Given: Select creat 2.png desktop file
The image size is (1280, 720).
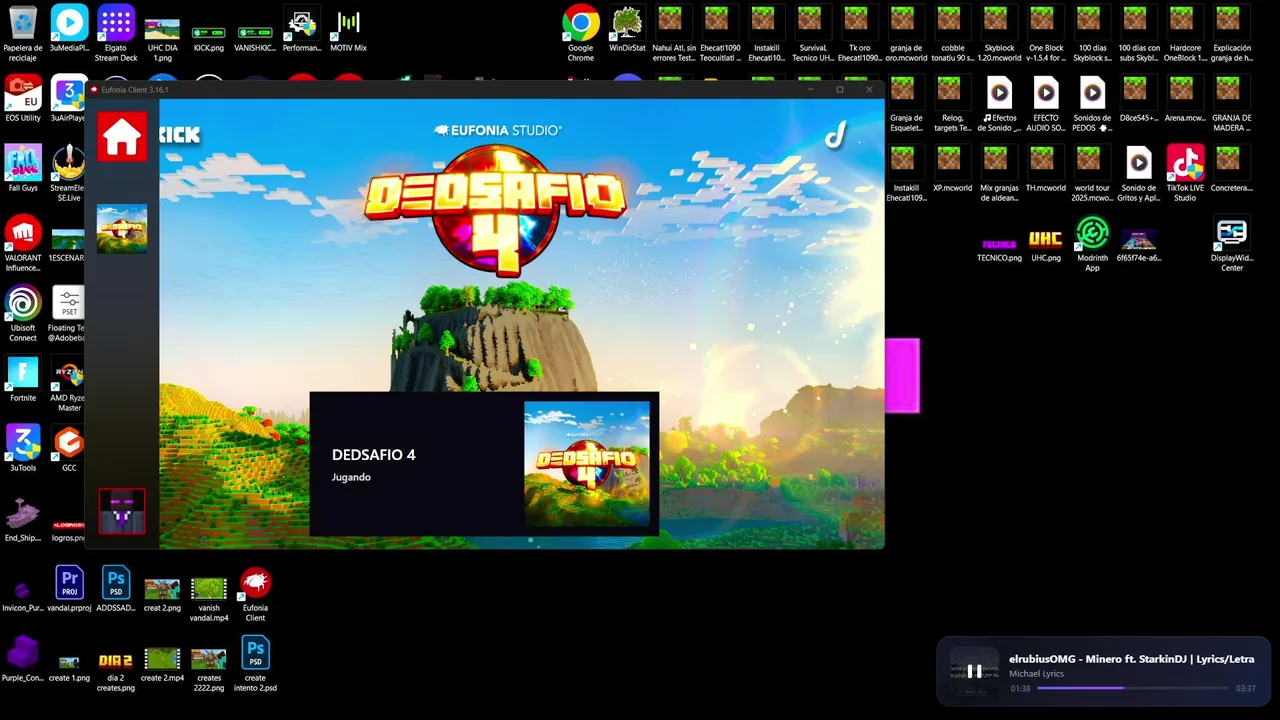Looking at the screenshot, I should [162, 594].
